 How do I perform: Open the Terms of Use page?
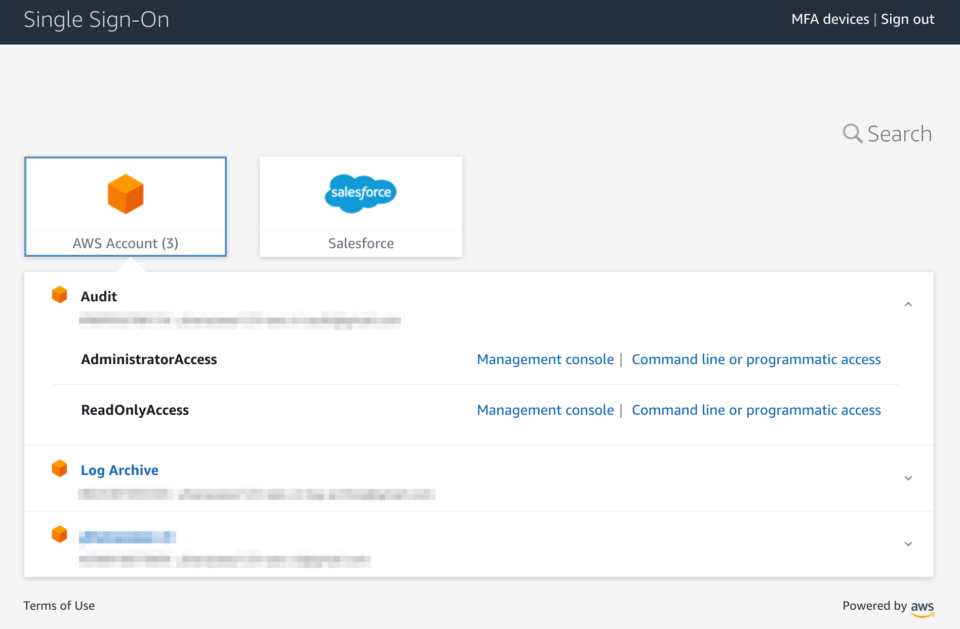(x=58, y=605)
